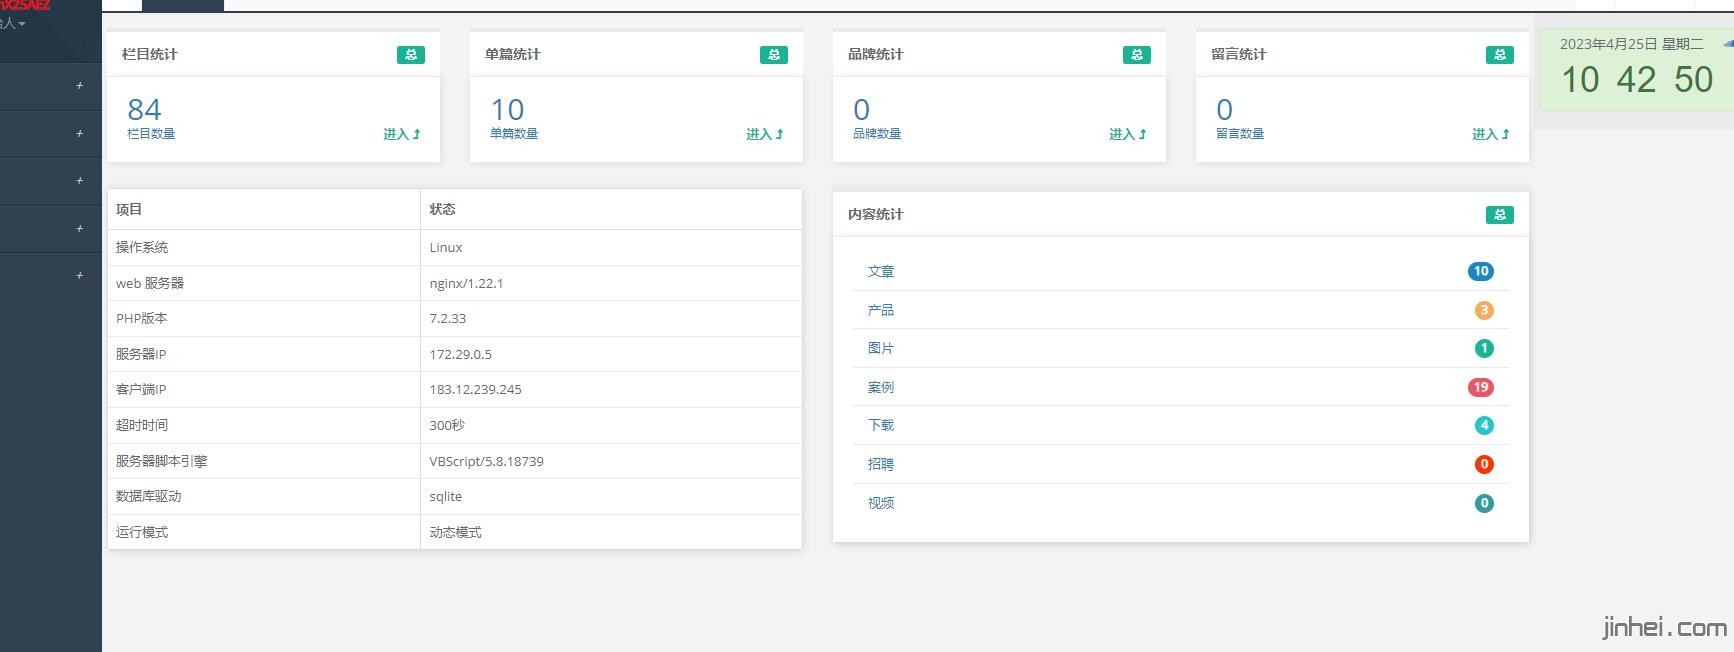
Task: Open the 案例 content link
Action: coord(881,387)
